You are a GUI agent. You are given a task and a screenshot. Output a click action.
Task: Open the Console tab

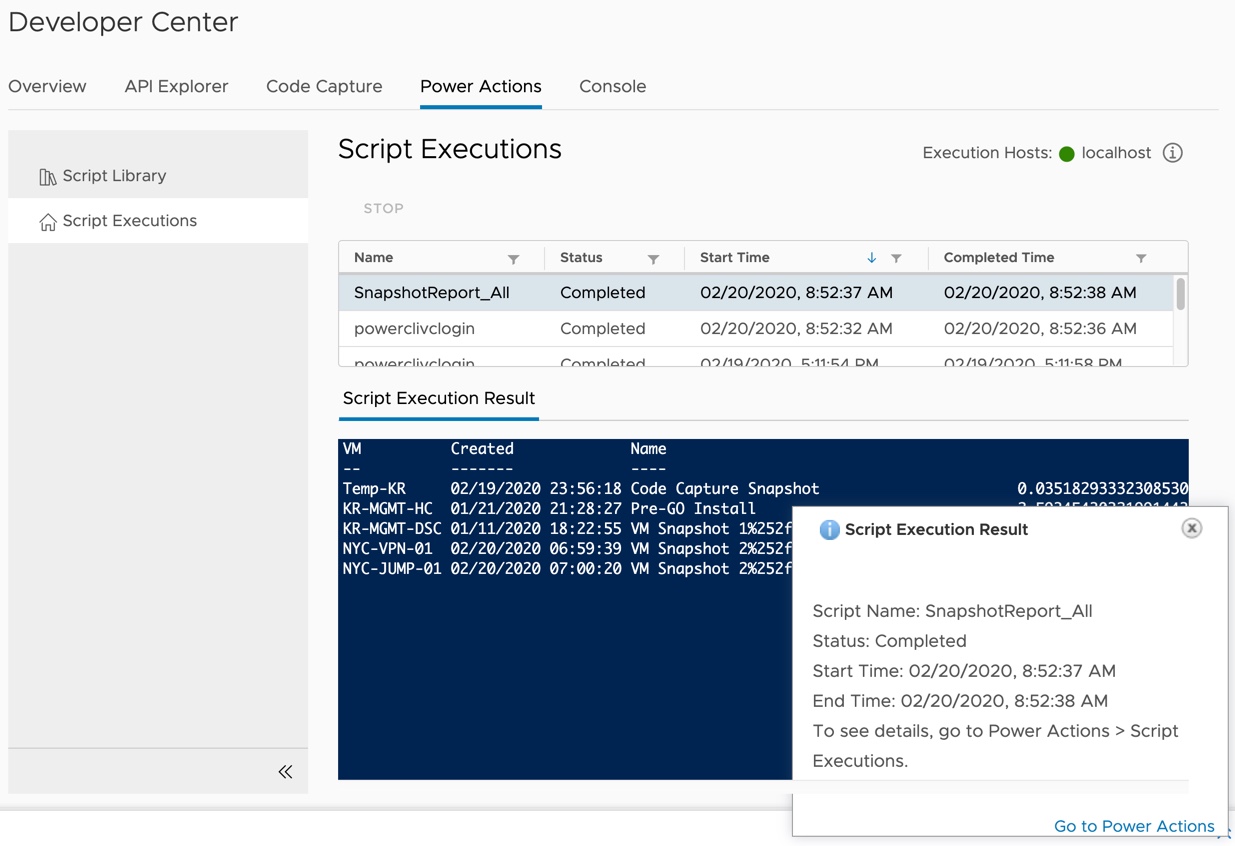tap(612, 86)
